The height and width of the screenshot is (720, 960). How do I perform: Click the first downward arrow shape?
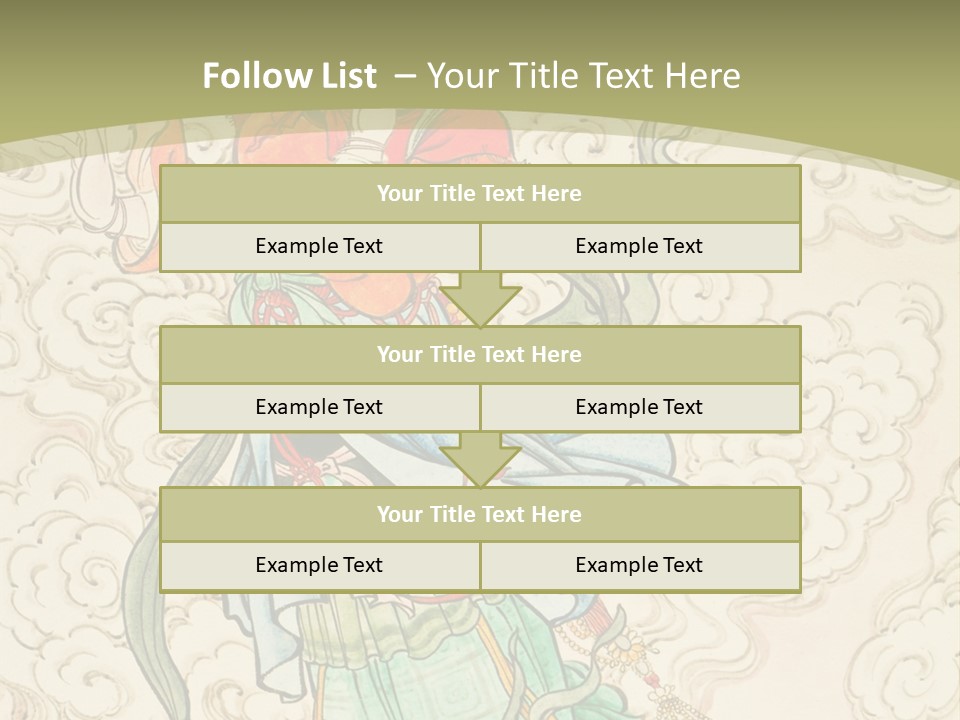pos(480,300)
